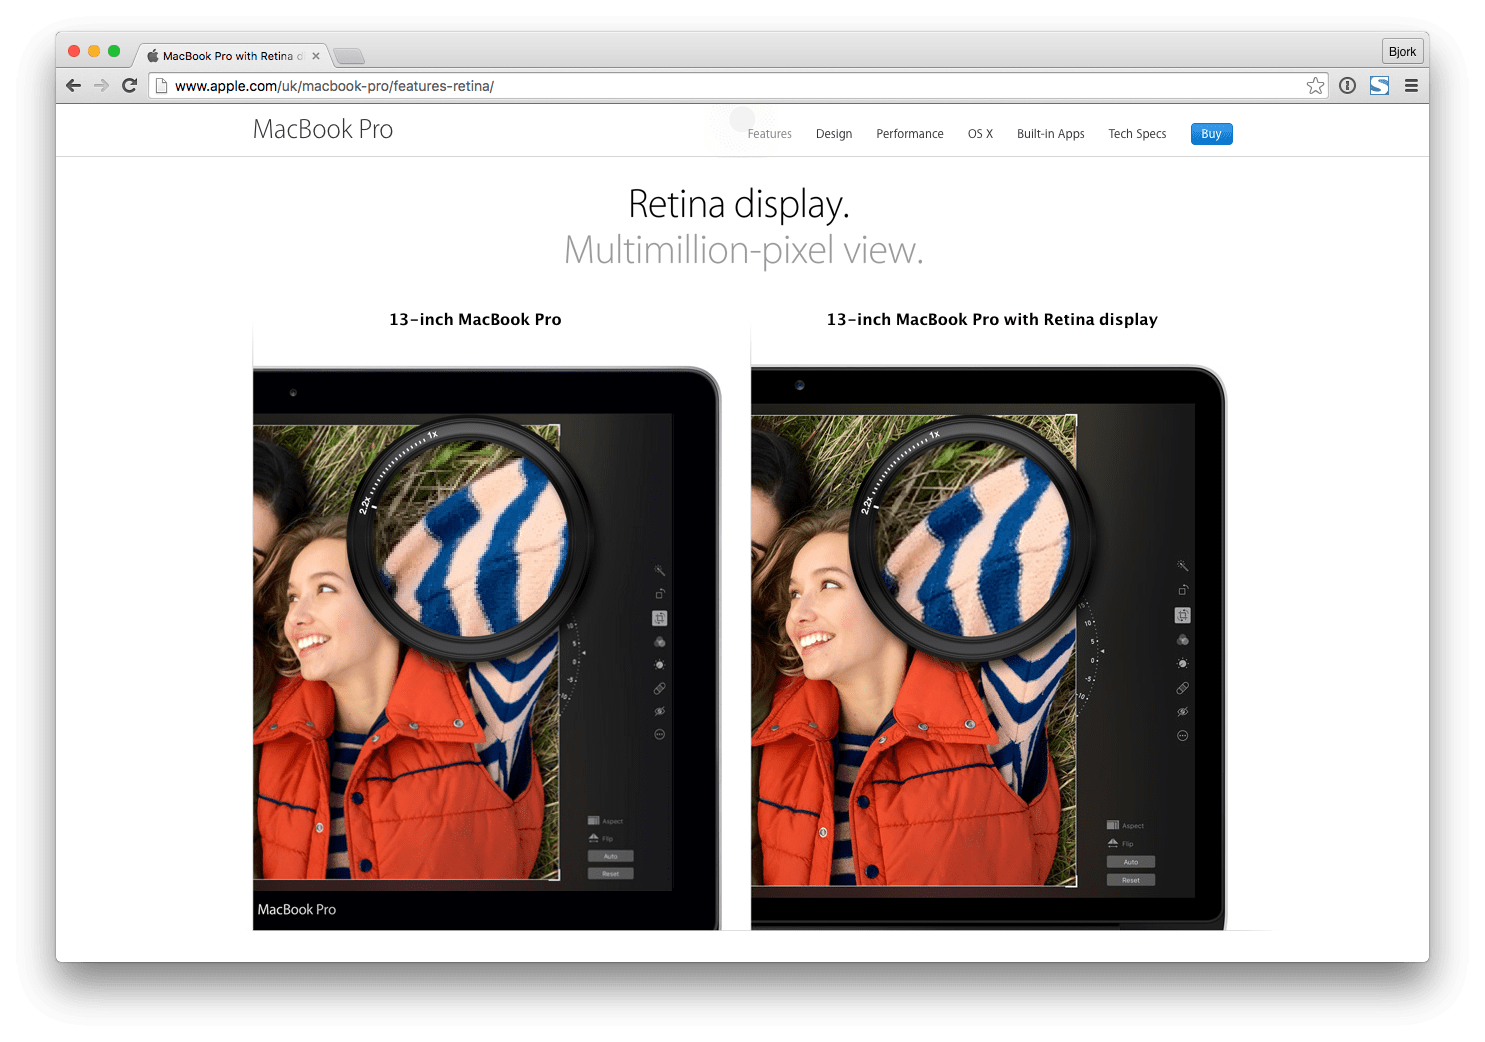Screen dimensions: 1485x1042
Task: Select the Adjust tool icon
Action: click(x=659, y=663)
